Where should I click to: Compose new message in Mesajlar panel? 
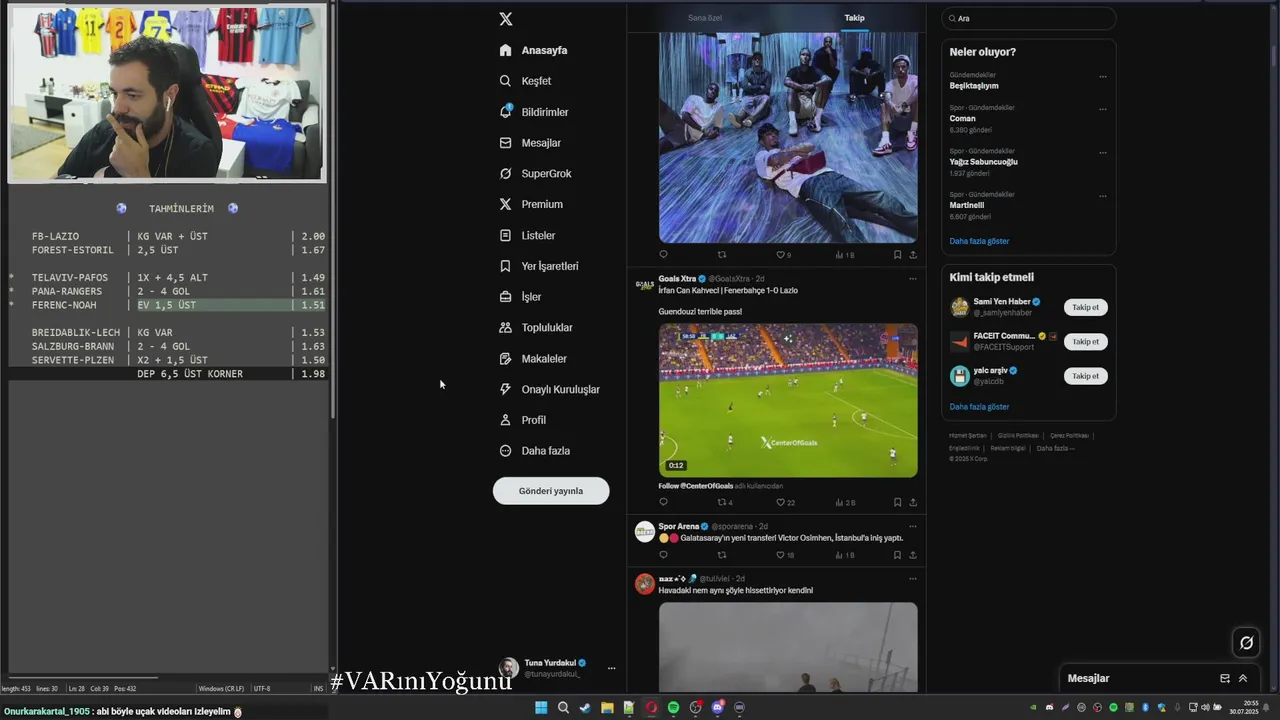(x=1225, y=678)
